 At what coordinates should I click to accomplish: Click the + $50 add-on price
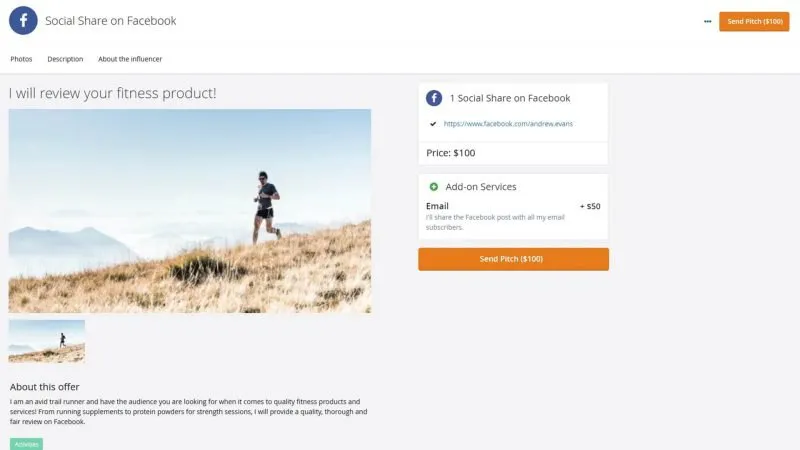coord(590,206)
